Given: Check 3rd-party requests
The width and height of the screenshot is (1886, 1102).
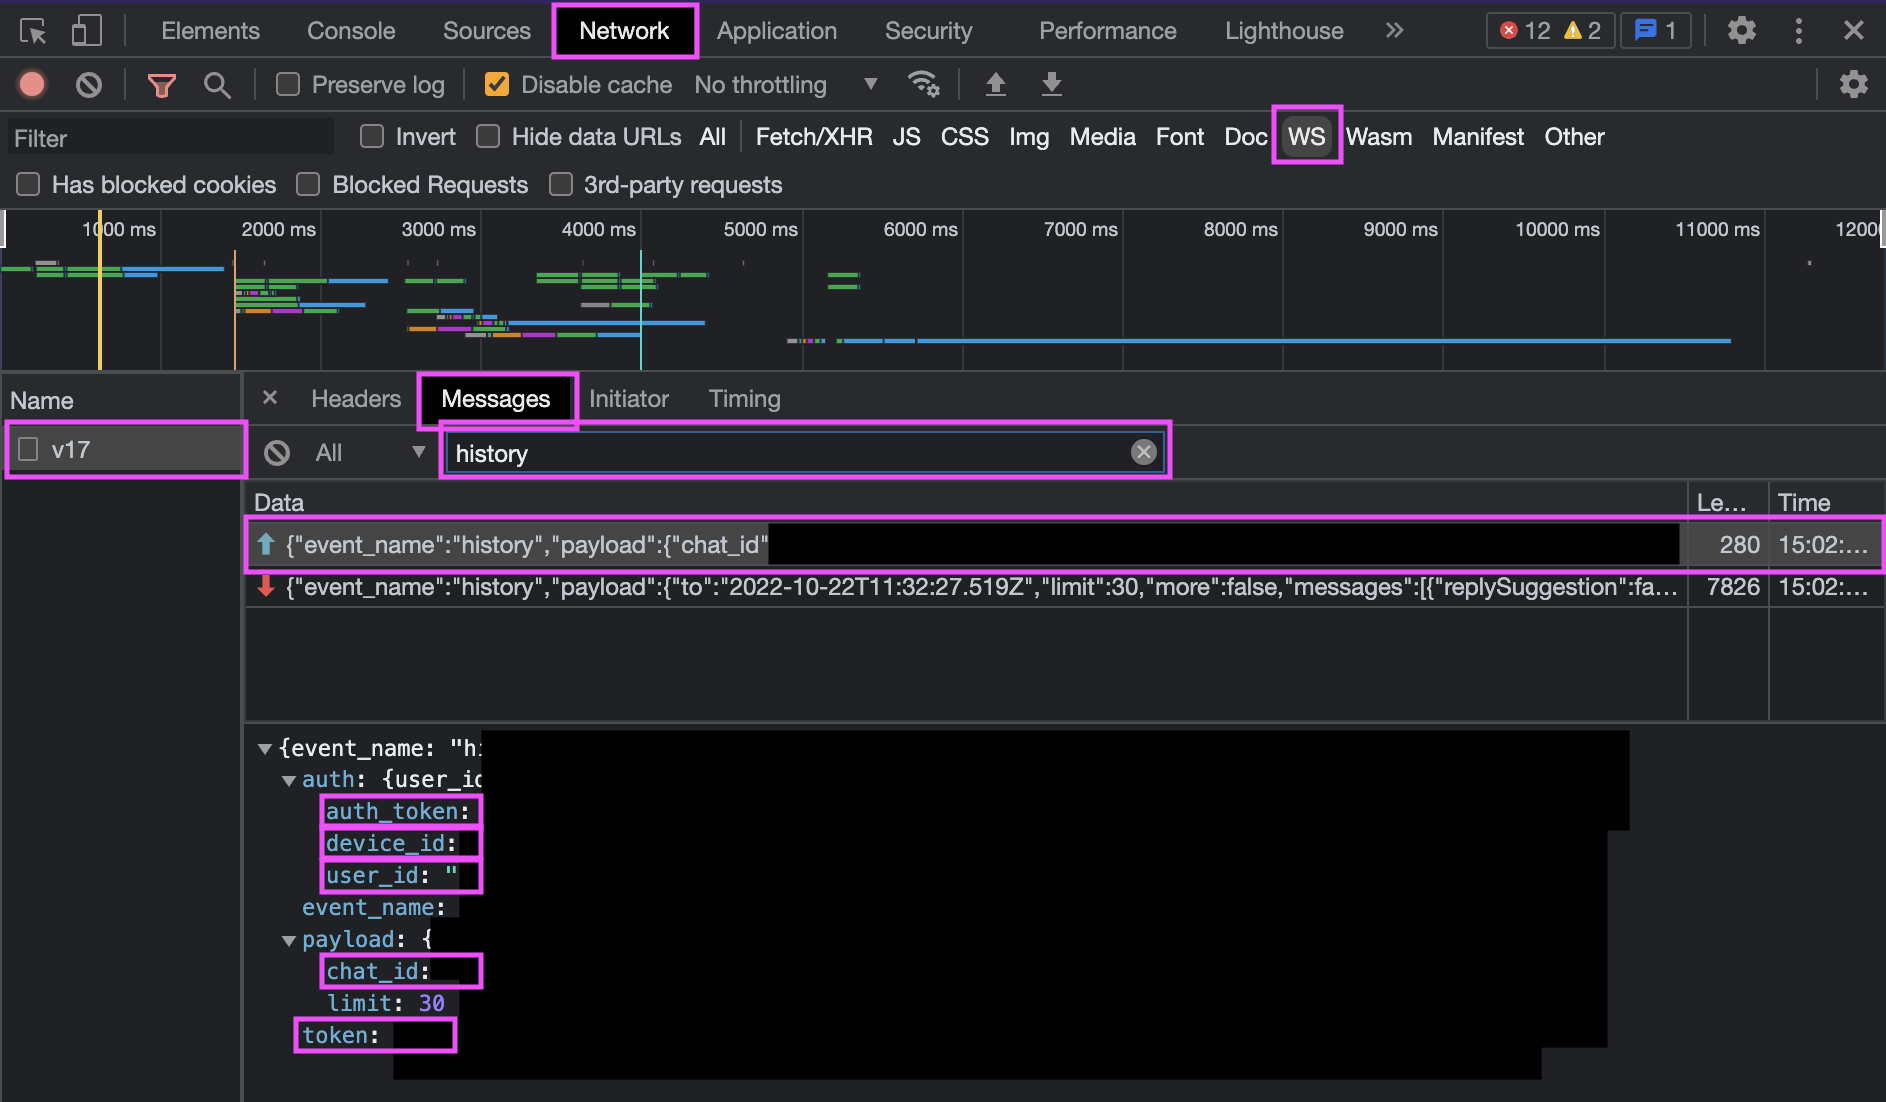Looking at the screenshot, I should (561, 184).
